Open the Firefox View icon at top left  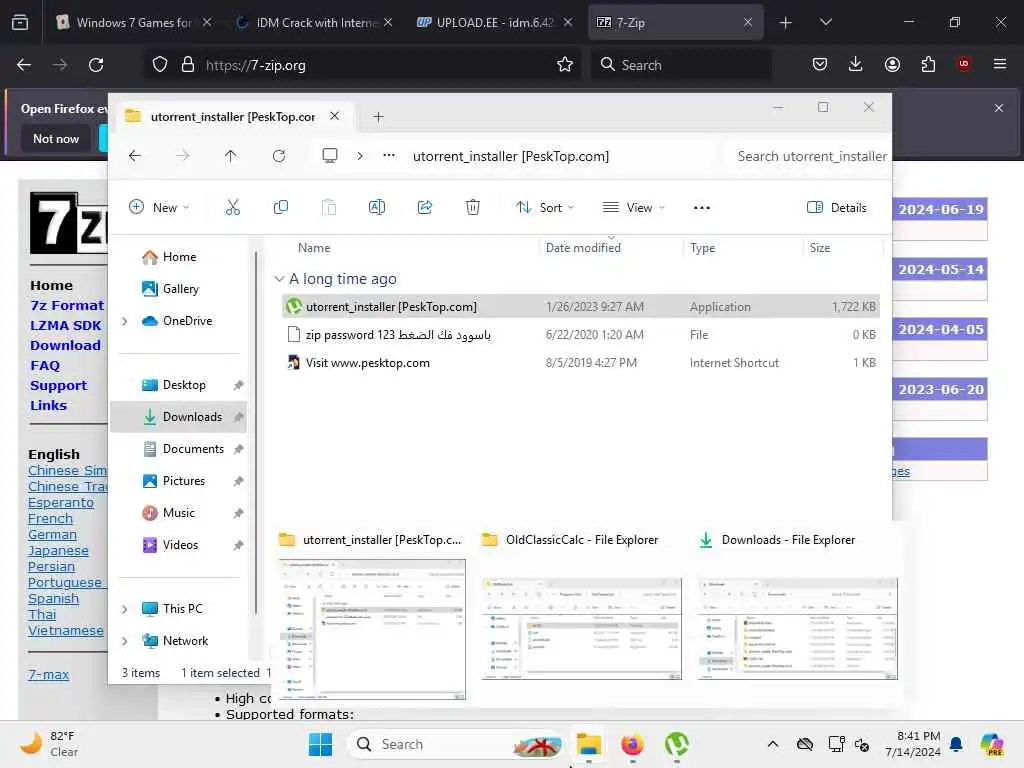tap(20, 22)
